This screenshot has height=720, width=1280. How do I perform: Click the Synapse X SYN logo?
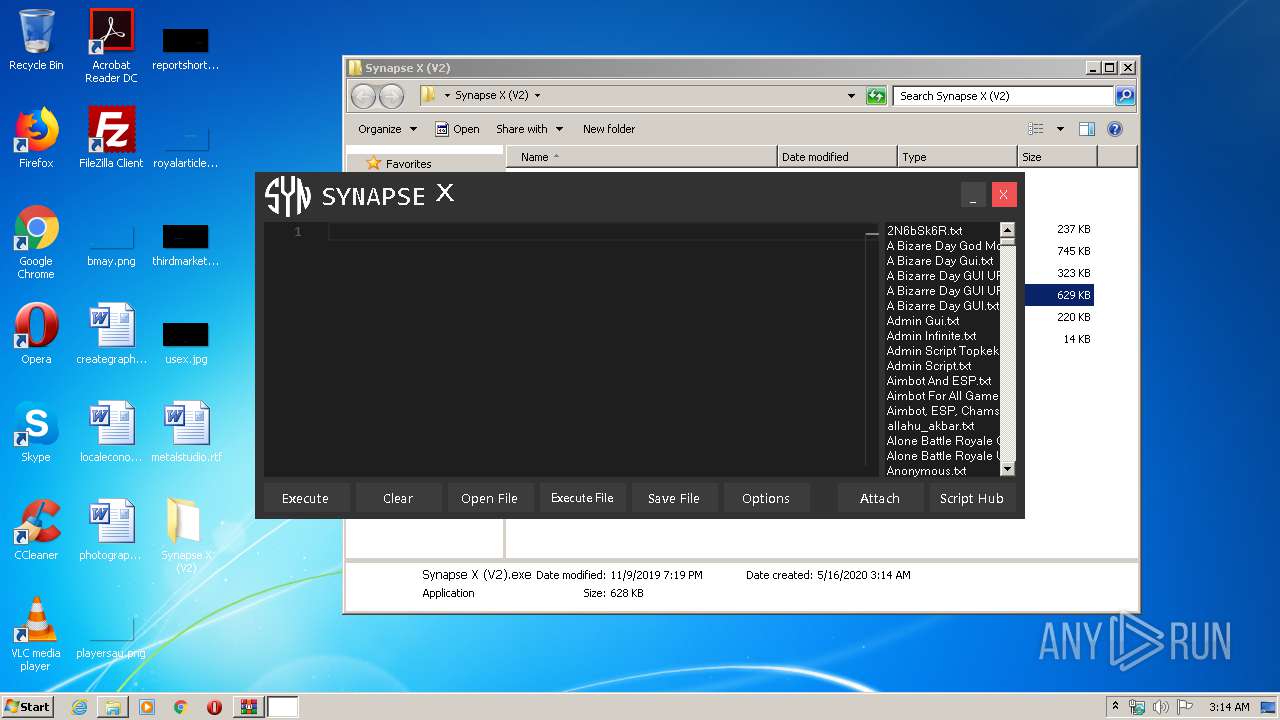tap(288, 196)
